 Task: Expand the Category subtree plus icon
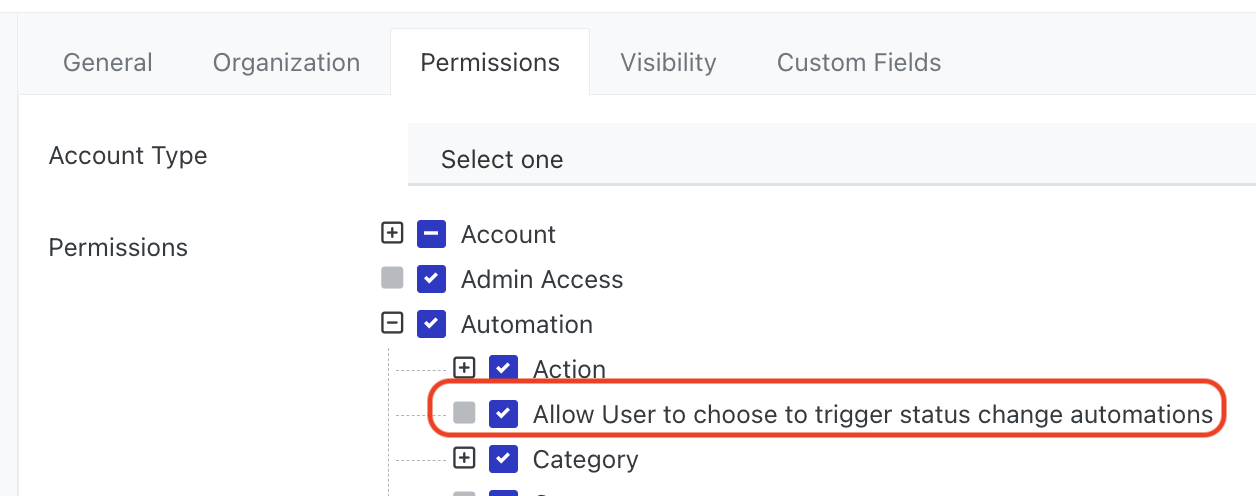pyautogui.click(x=464, y=458)
